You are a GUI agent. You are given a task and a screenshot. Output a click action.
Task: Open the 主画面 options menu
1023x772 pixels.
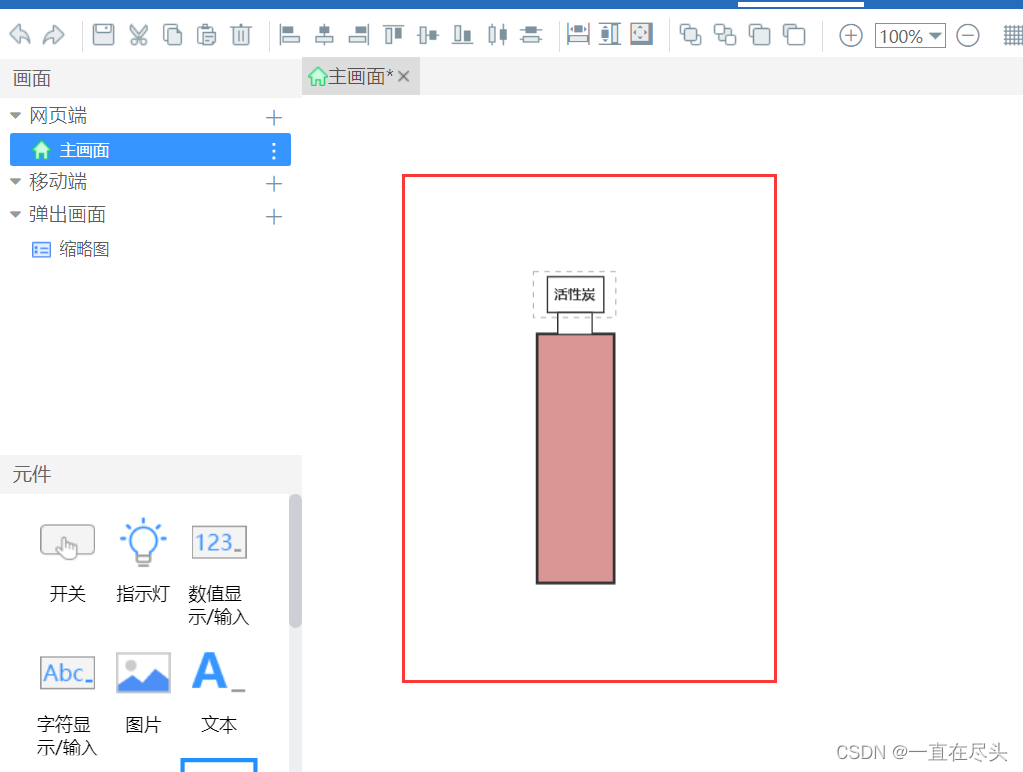(273, 150)
